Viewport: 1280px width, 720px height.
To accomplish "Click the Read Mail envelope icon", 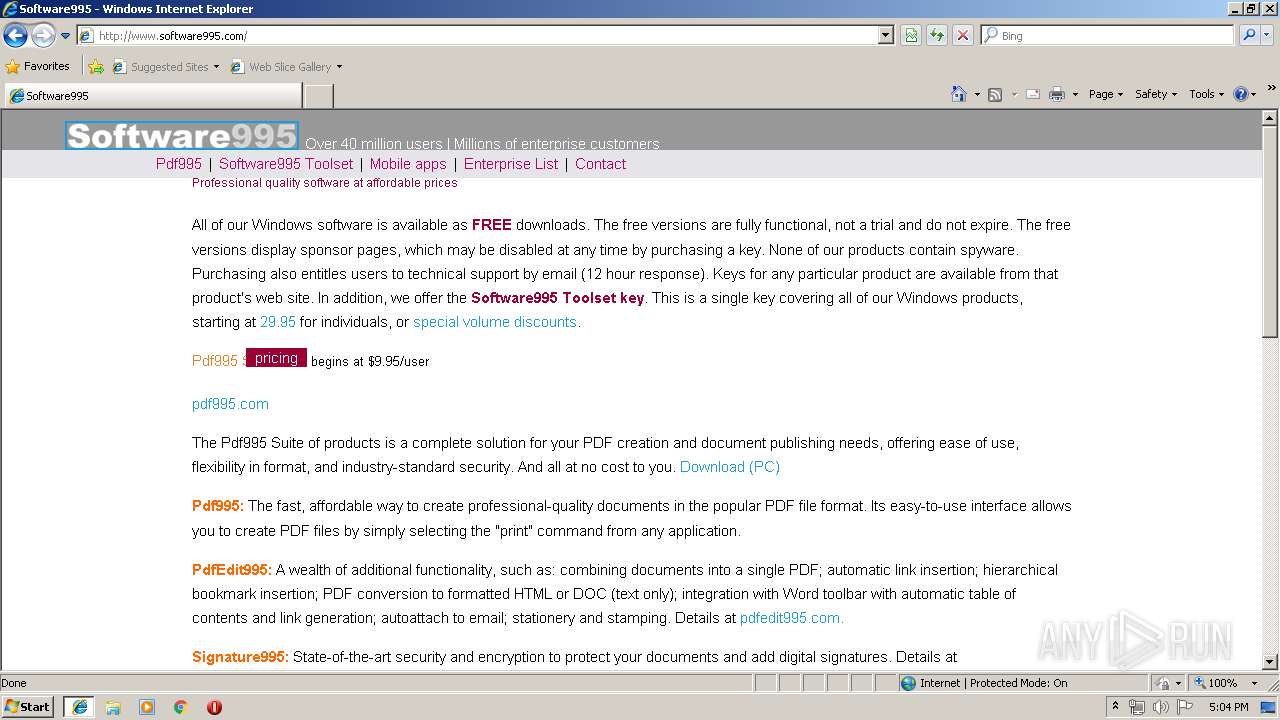I will (x=1033, y=94).
